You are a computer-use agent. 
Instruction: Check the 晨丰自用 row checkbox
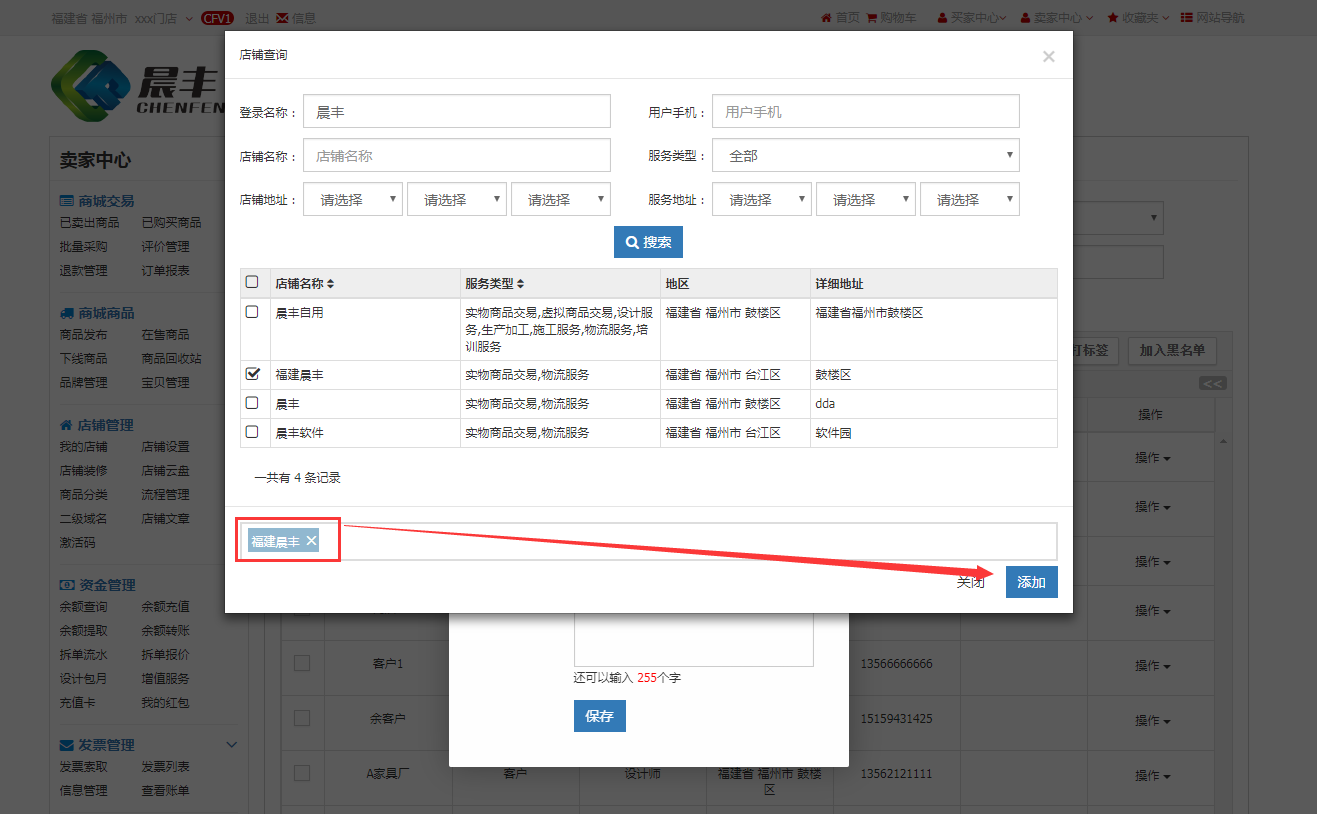click(252, 312)
